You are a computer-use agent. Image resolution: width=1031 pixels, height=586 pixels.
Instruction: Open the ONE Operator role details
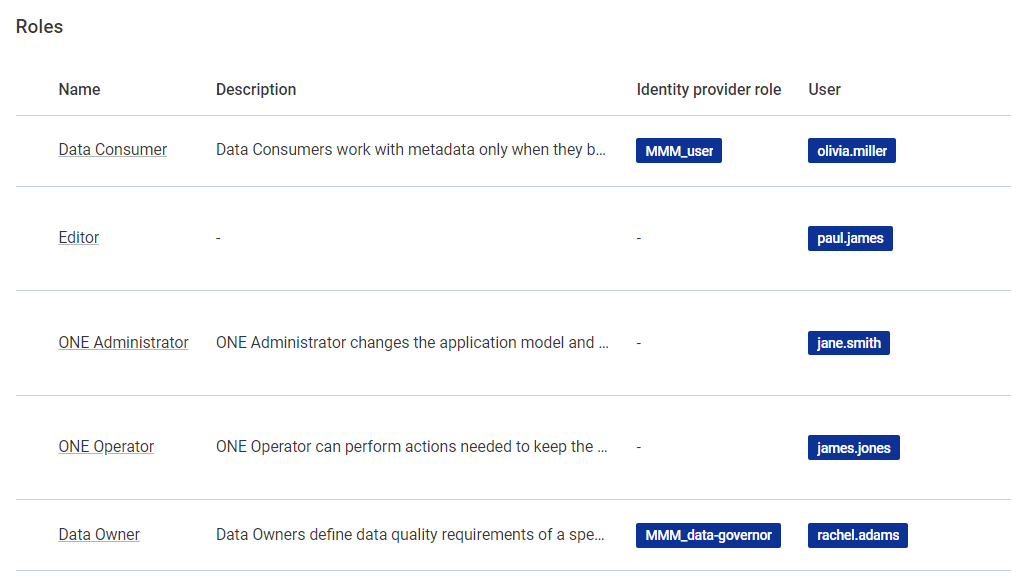pos(106,446)
